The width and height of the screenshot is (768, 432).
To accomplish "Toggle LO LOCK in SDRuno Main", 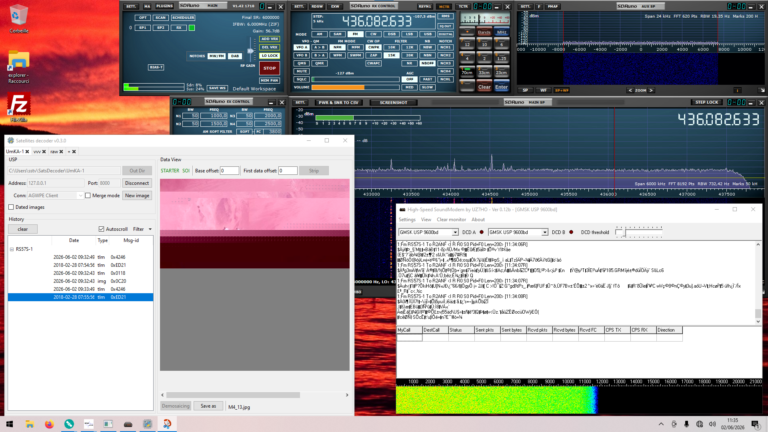I will click(269, 56).
